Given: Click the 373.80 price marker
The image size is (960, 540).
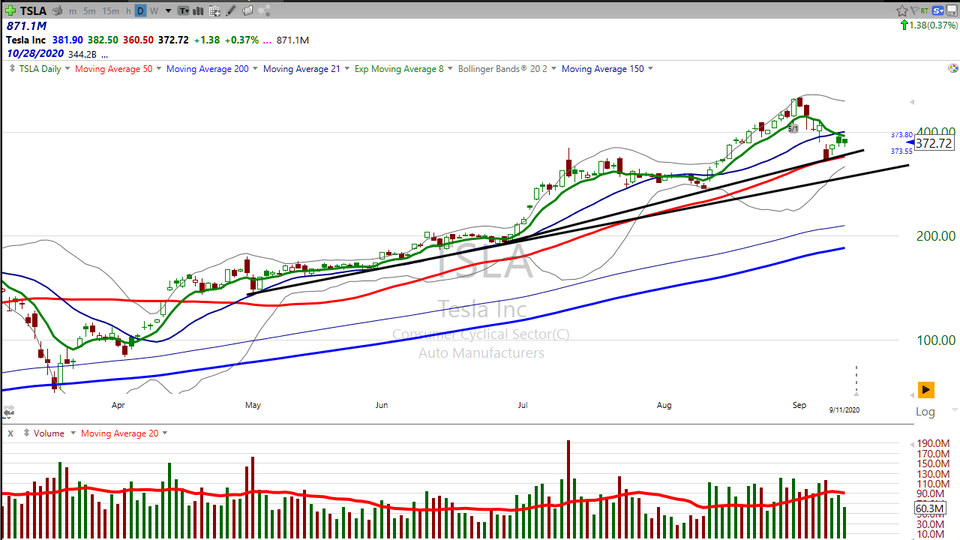Looking at the screenshot, I should [902, 135].
